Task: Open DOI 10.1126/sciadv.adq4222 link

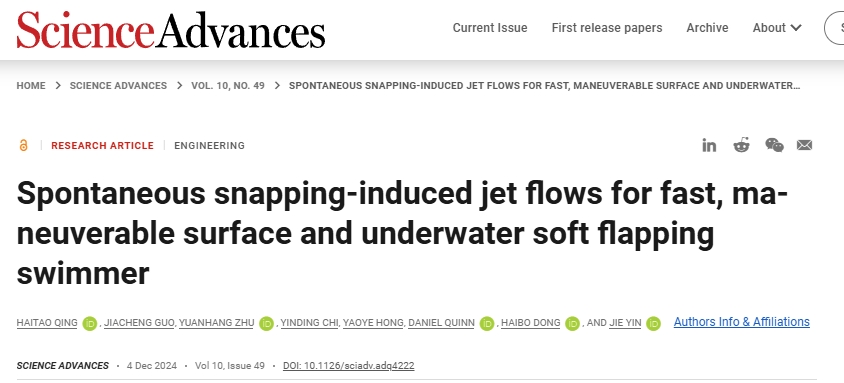Action: tap(349, 366)
